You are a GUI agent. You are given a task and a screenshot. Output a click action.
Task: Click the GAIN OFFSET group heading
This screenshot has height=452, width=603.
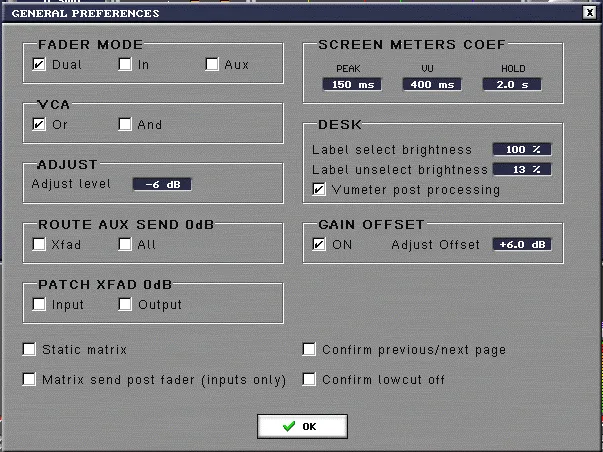point(371,225)
